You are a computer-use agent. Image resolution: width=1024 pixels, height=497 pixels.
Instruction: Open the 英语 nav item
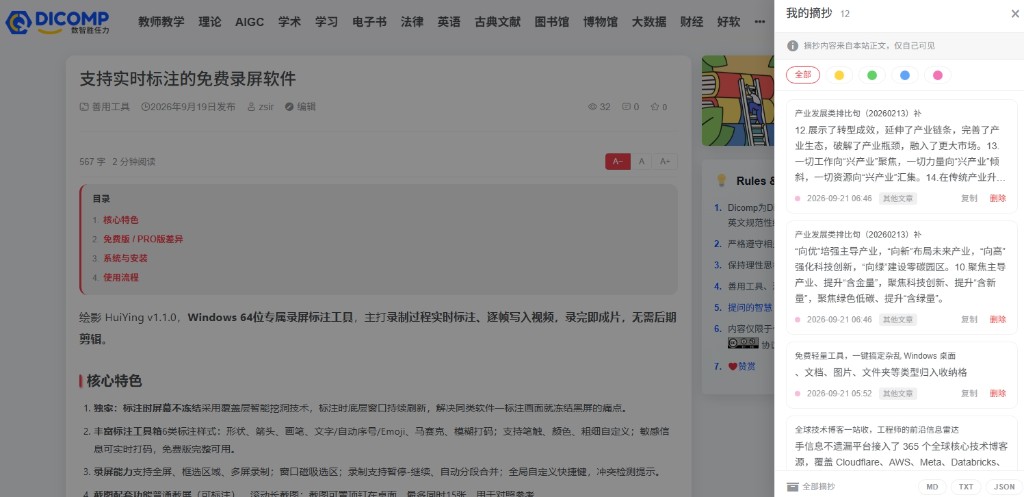[449, 22]
